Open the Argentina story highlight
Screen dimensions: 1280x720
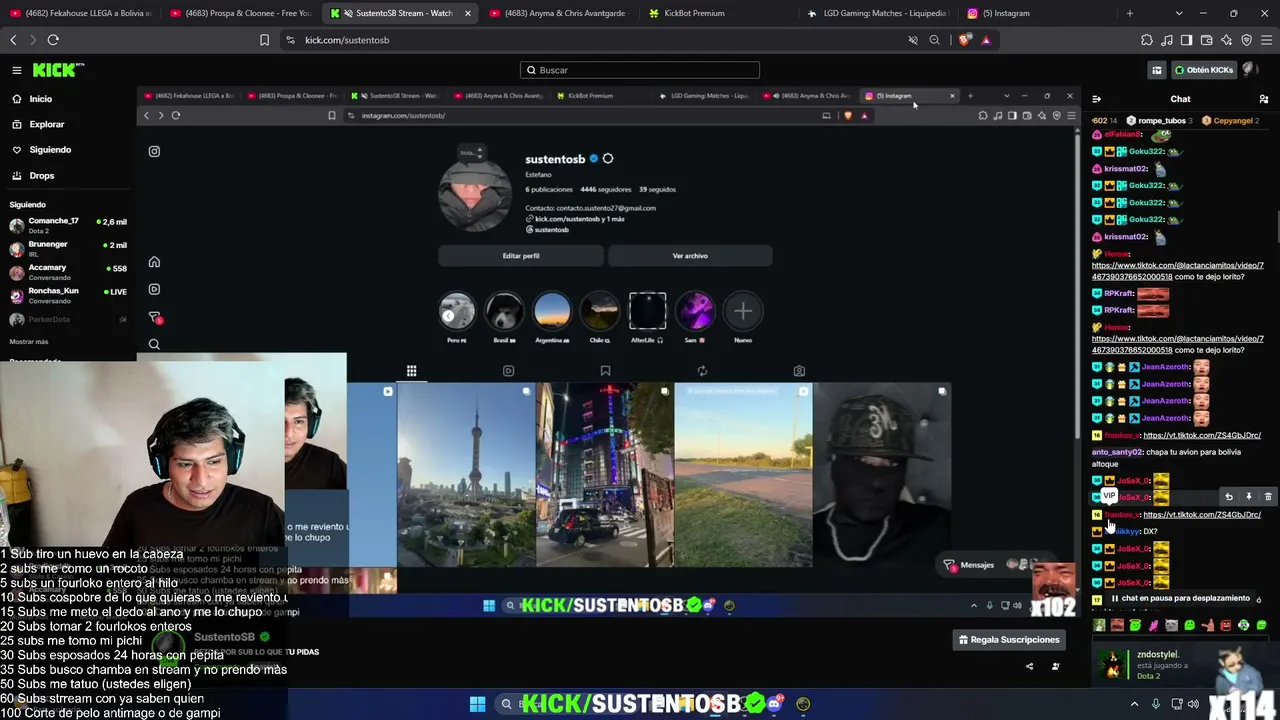point(552,312)
